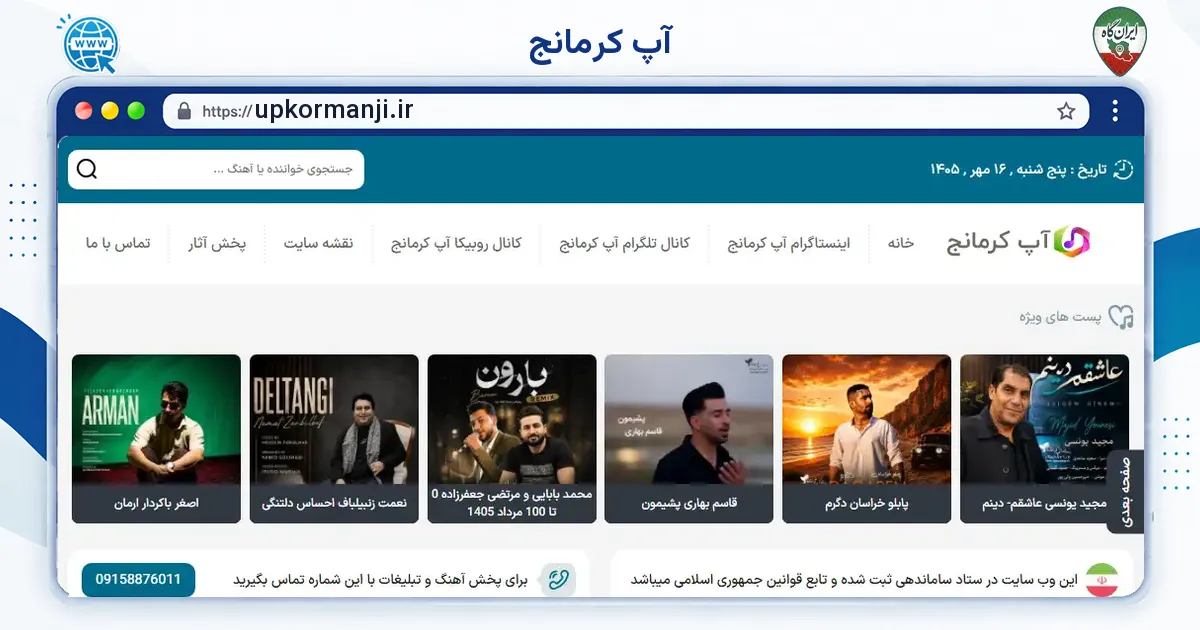Click the مجید یونسی عاشقم- دینم title
Viewport: 1200px width, 630px height.
coord(1045,503)
